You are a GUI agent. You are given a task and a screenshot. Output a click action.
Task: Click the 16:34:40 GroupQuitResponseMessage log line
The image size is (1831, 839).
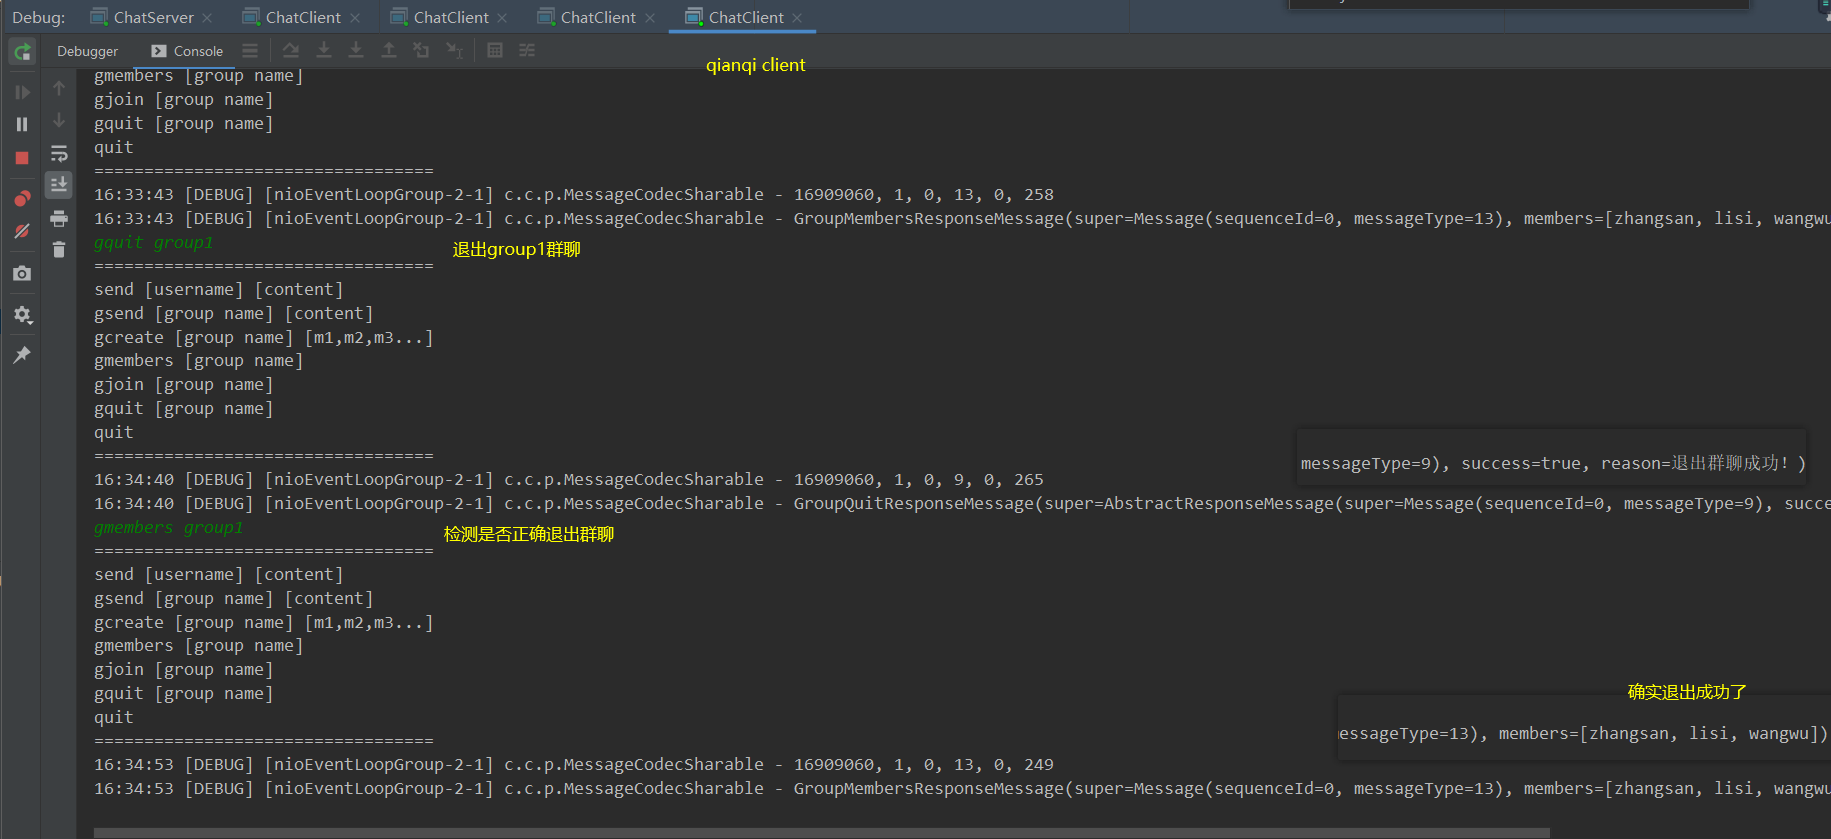click(962, 503)
